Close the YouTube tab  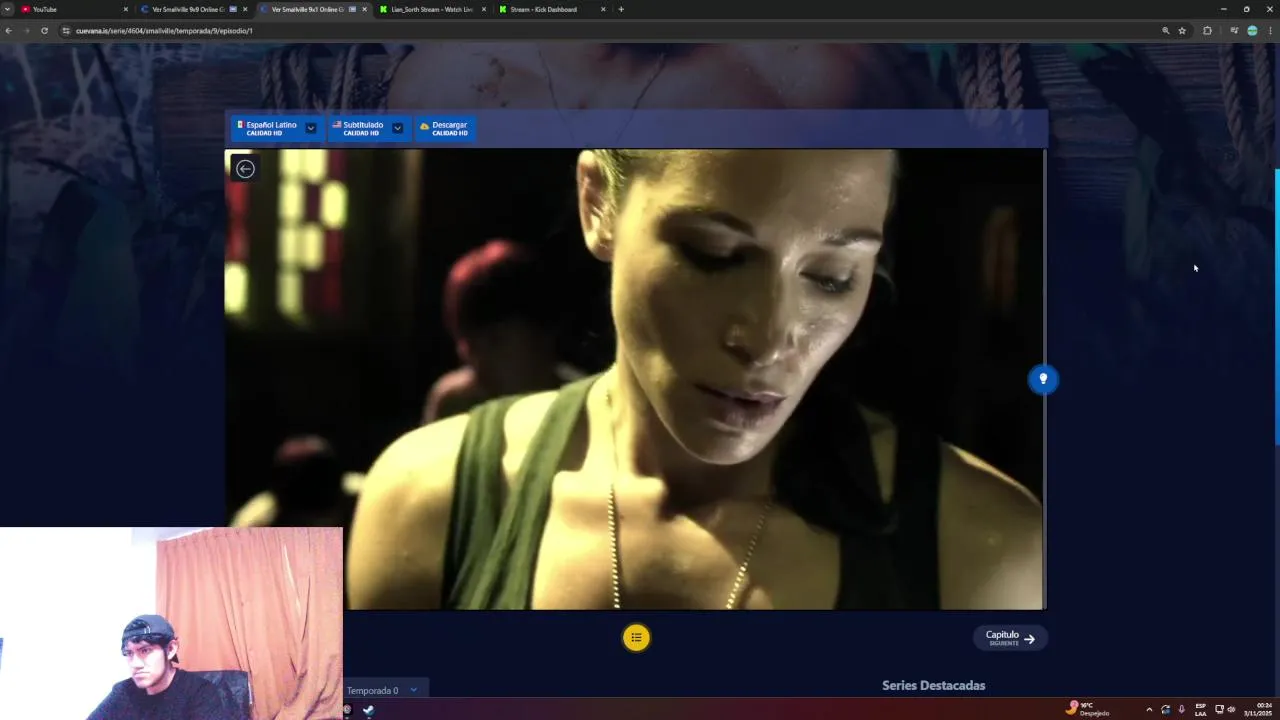tap(125, 9)
